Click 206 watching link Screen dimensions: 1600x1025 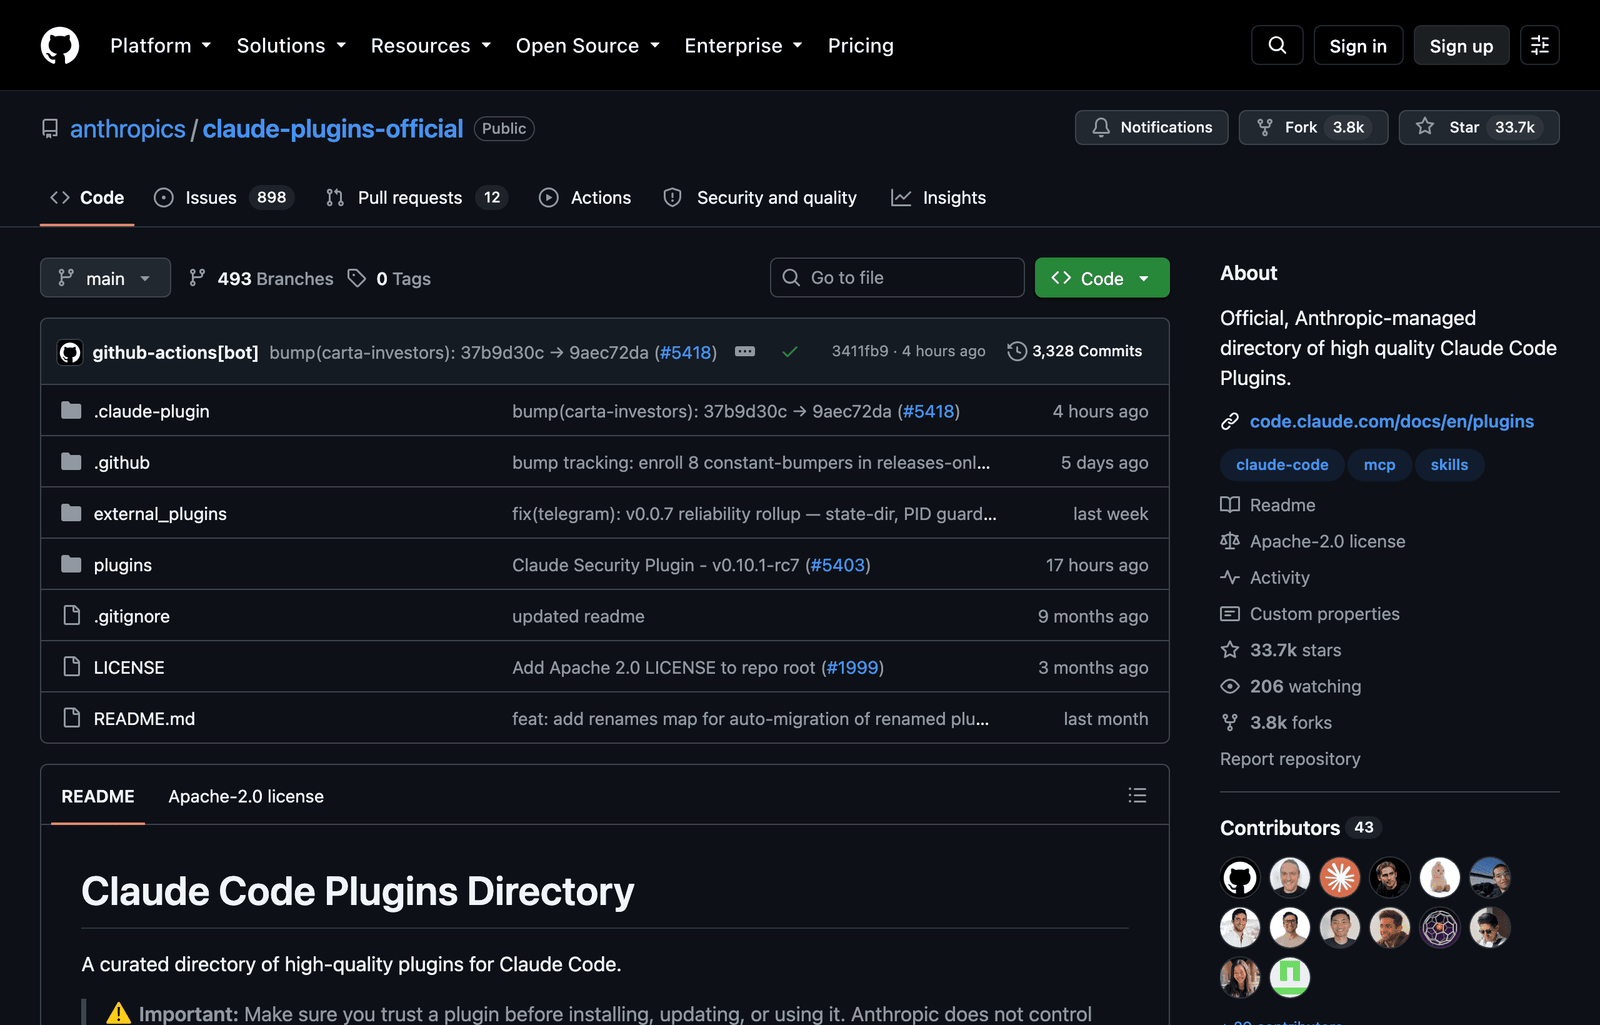tap(1291, 687)
